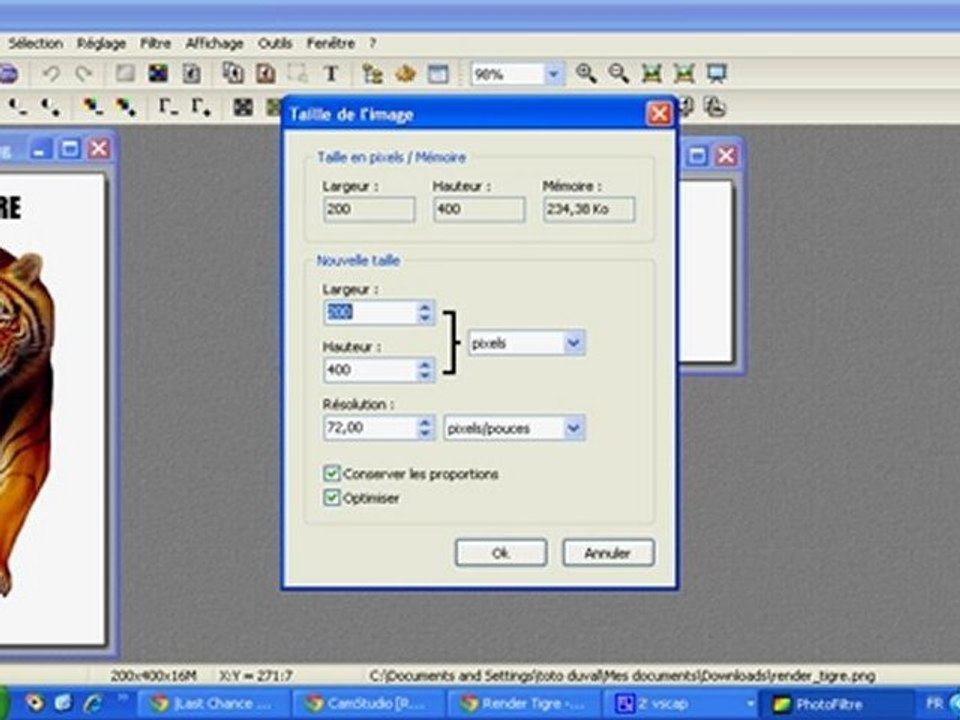960x720 pixels.
Task: Click the Image size toolbar icon
Action: pyautogui.click(x=233, y=73)
